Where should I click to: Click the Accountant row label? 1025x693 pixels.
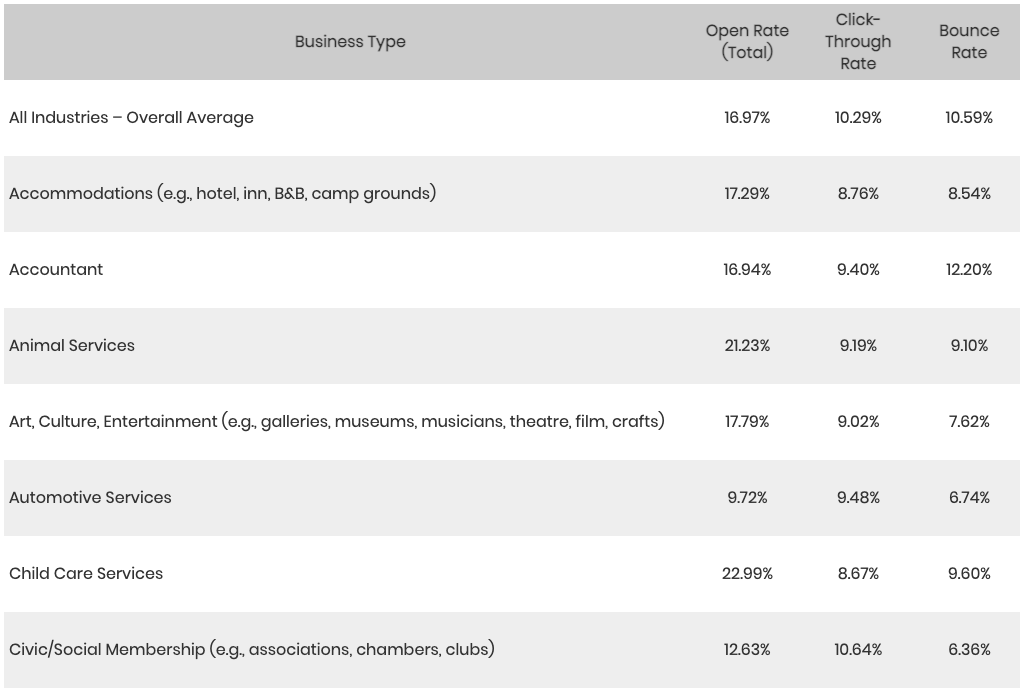pyautogui.click(x=56, y=270)
